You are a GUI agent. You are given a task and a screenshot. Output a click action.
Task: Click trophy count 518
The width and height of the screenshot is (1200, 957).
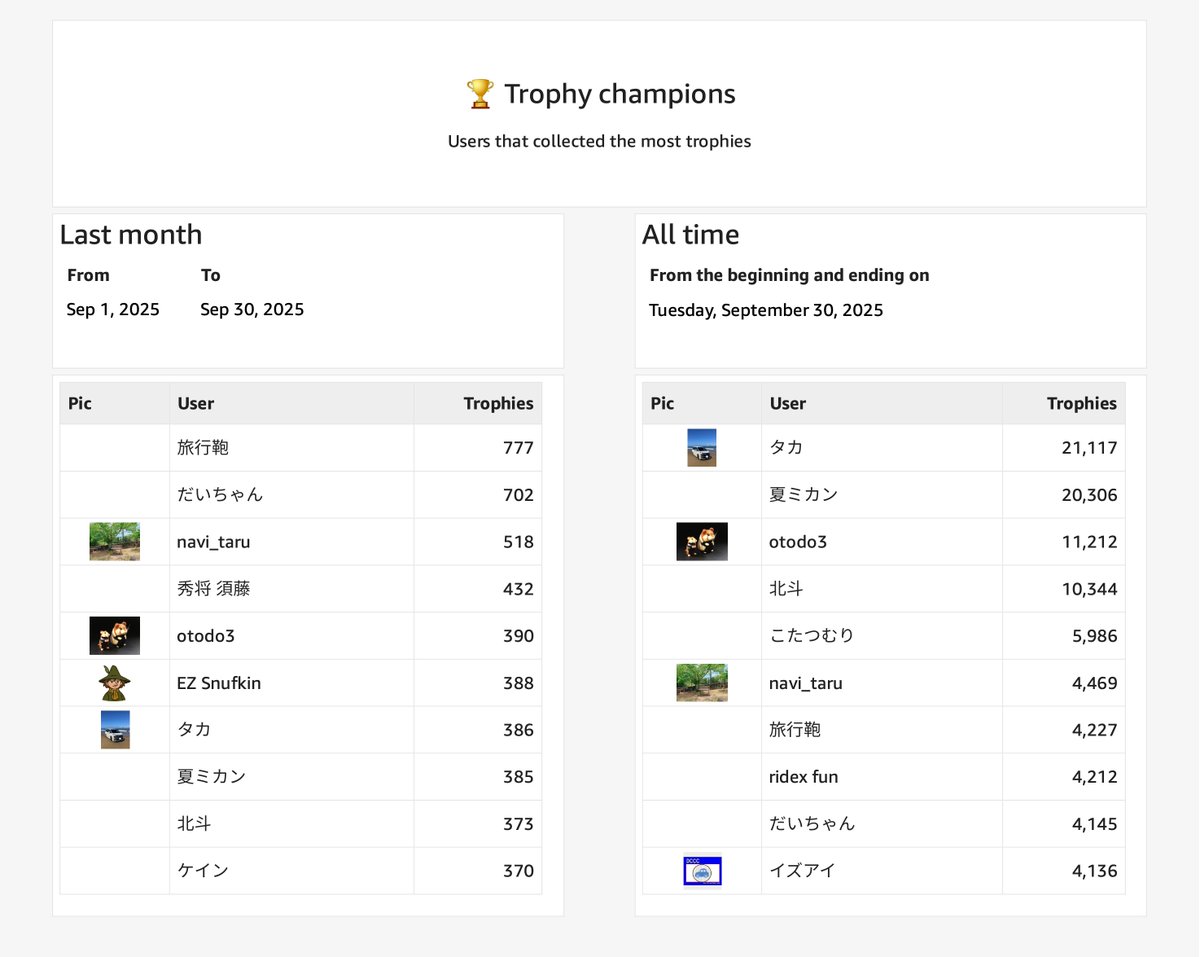pyautogui.click(x=518, y=542)
